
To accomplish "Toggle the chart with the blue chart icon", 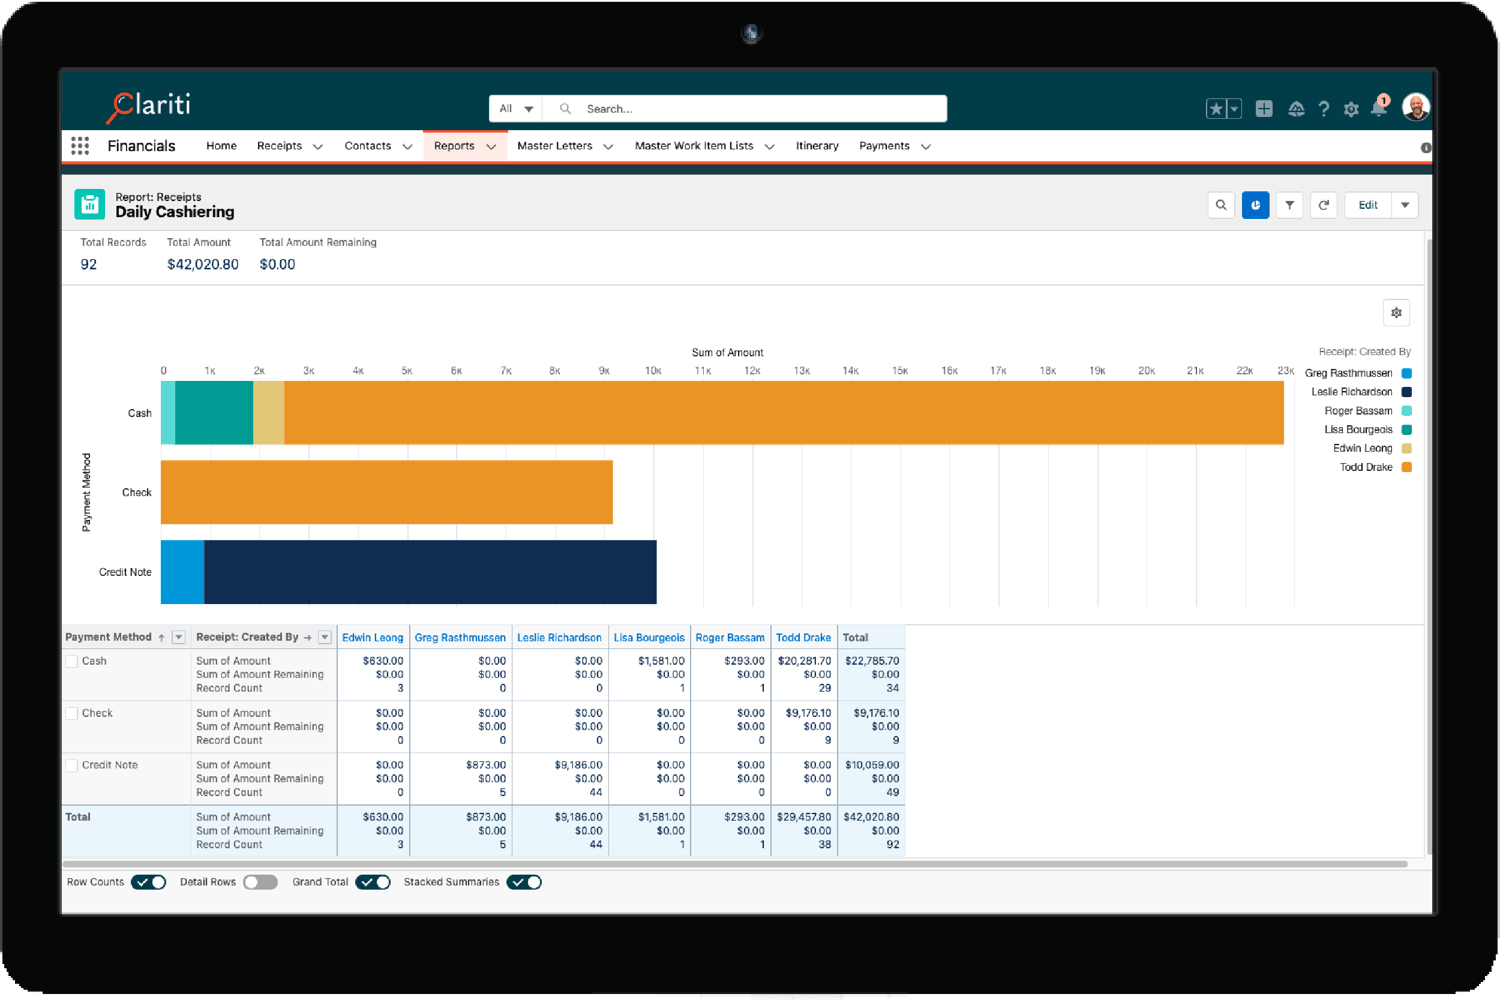I will pos(1255,205).
